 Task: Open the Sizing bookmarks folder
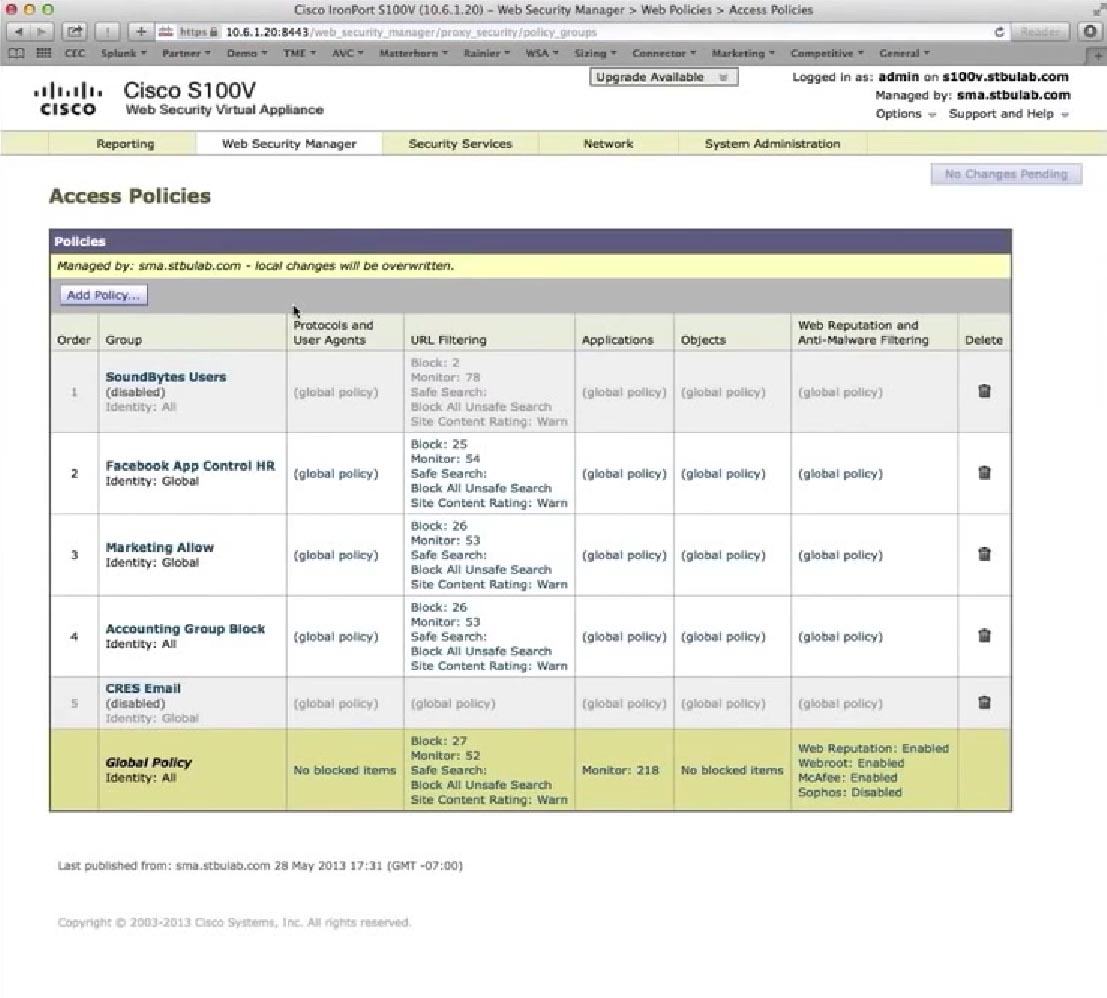(x=594, y=53)
